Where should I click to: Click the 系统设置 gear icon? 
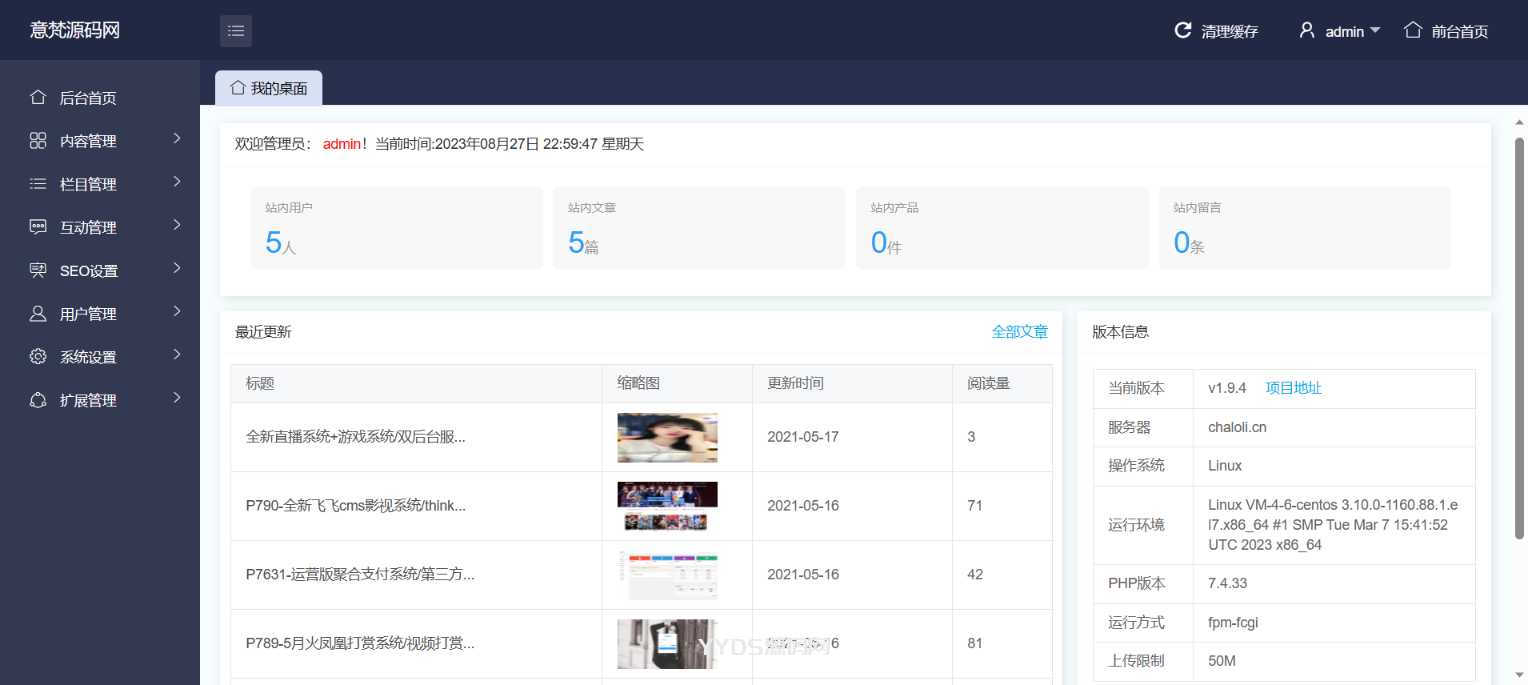pyautogui.click(x=38, y=357)
